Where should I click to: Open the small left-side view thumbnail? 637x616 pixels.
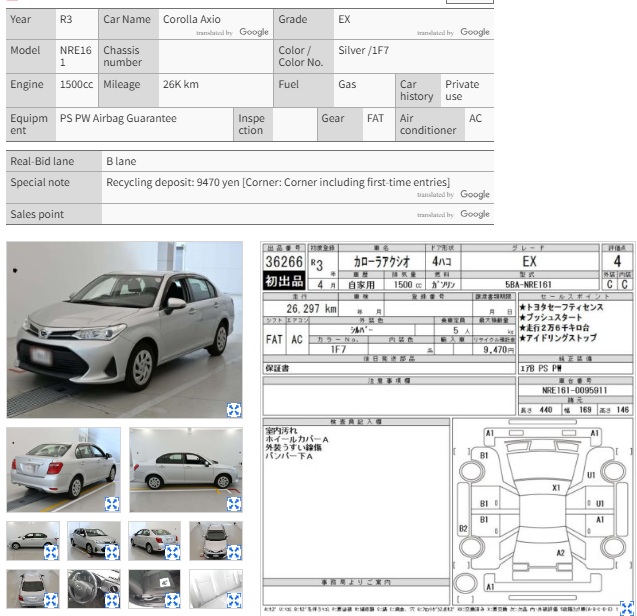point(33,541)
